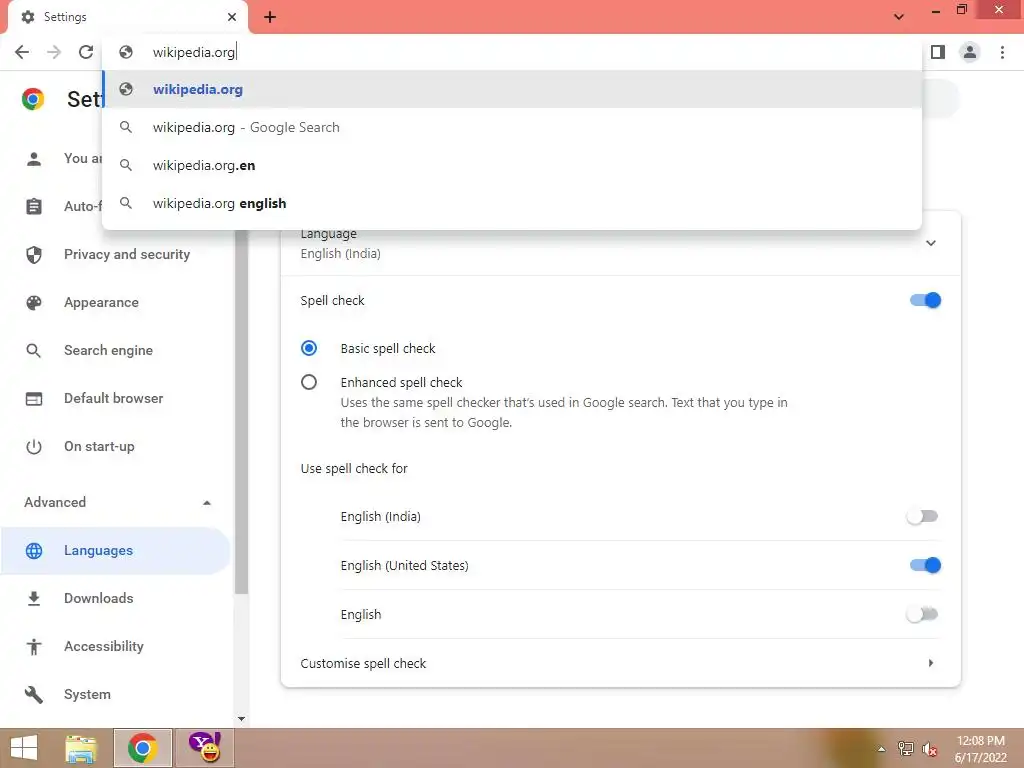Screen dimensions: 1024x768
Task: Choose wikipedia.org.en suggestion
Action: point(512,165)
